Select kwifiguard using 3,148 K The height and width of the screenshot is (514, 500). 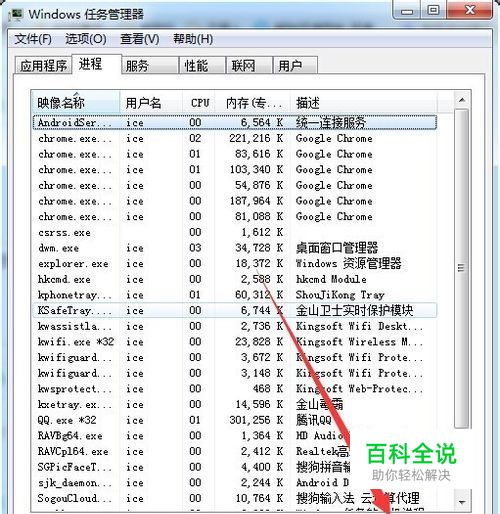[x=235, y=373]
